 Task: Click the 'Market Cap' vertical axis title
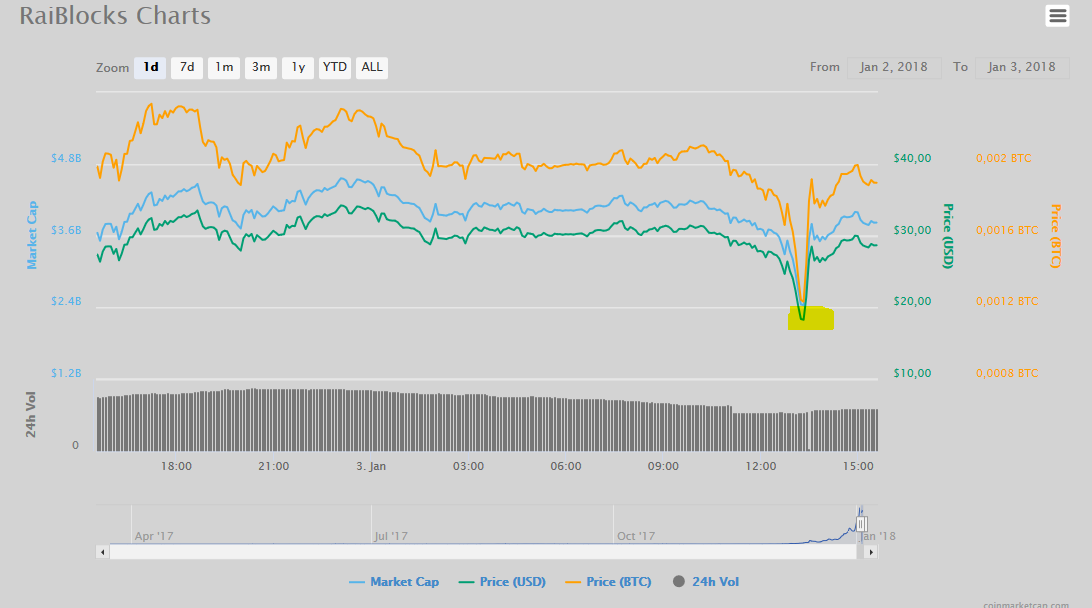click(x=32, y=235)
